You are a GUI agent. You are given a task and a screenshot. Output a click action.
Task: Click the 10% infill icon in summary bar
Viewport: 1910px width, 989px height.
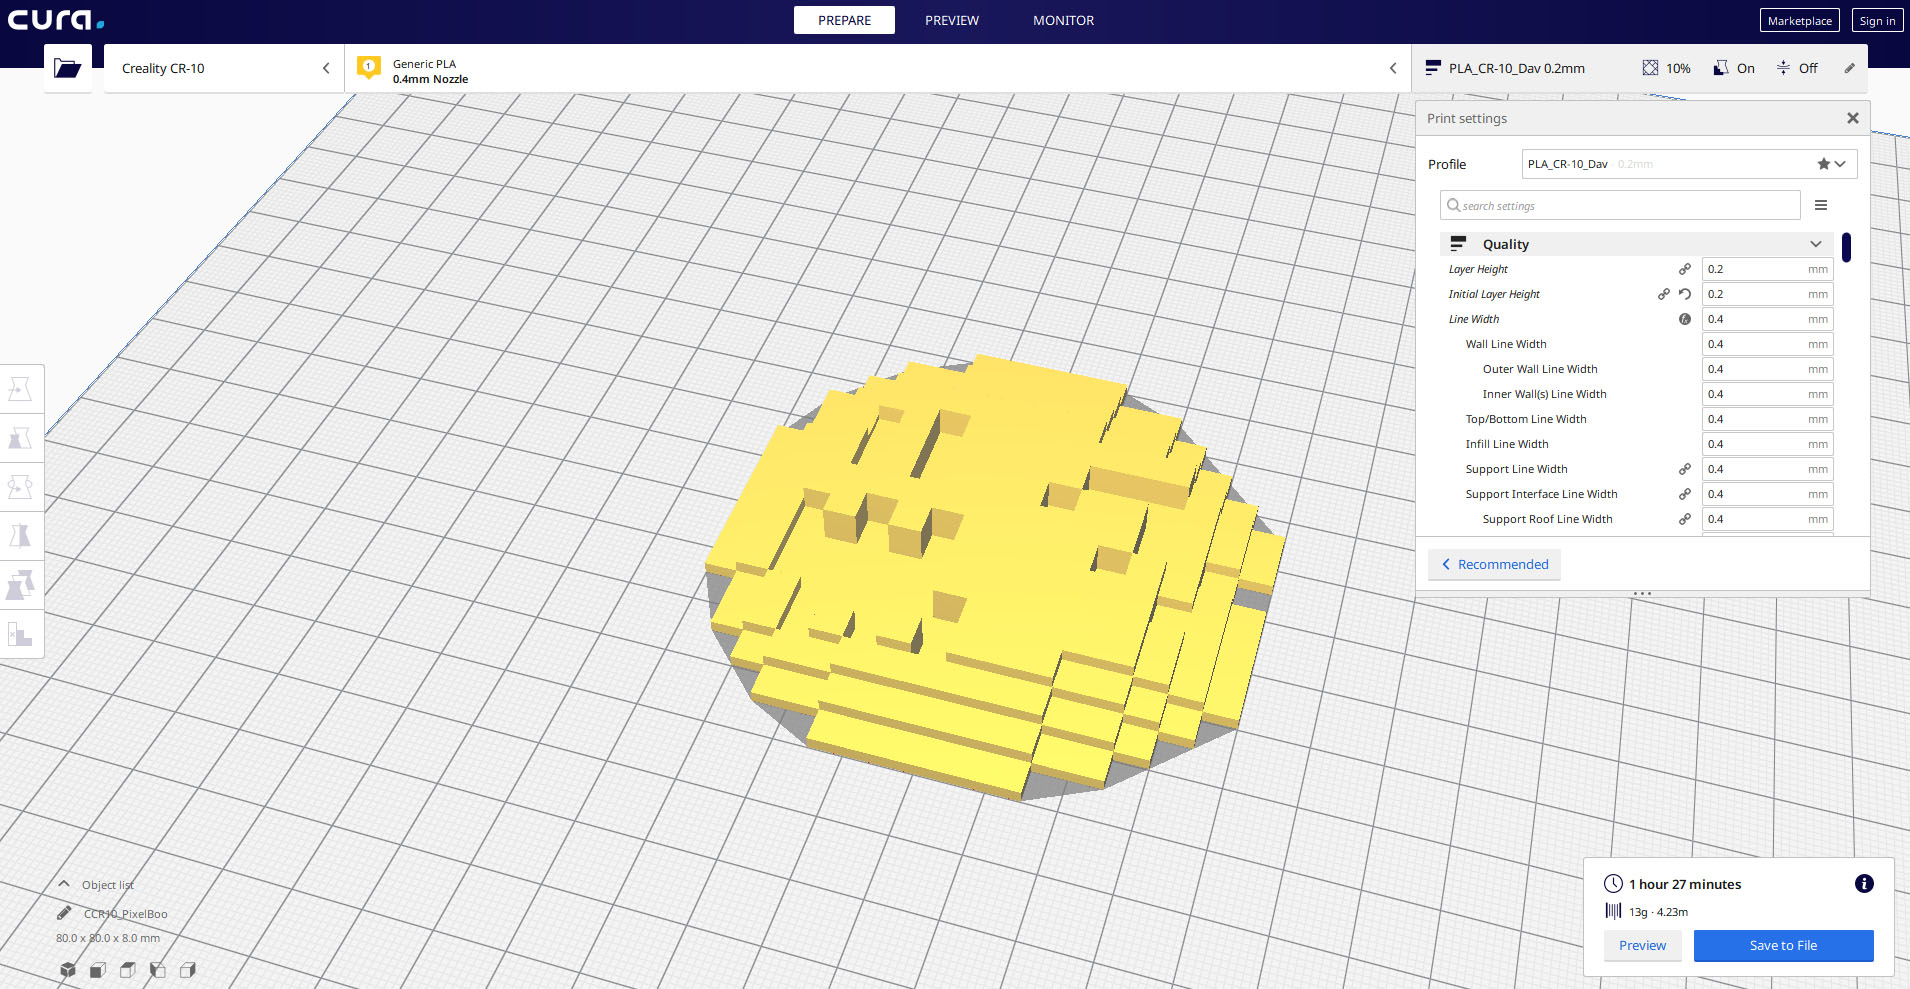pos(1650,68)
